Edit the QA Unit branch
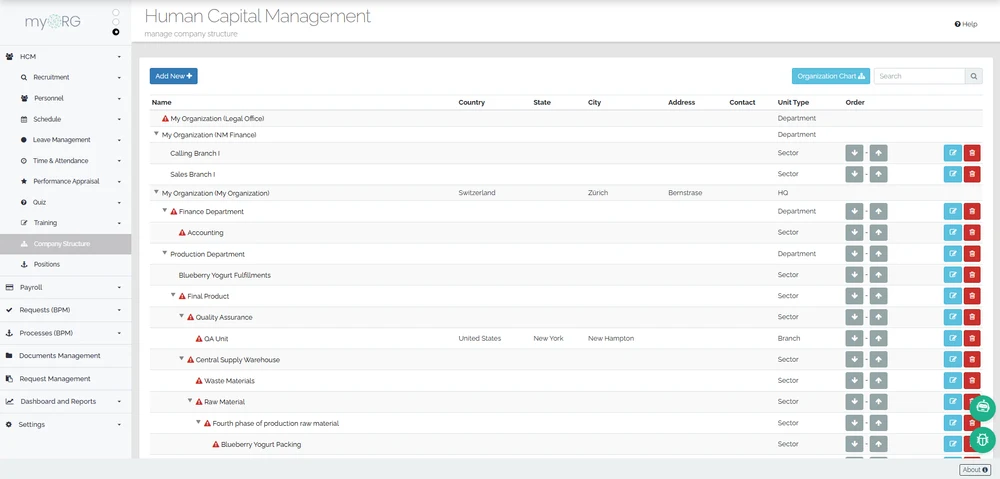Viewport: 1000px width, 479px height. coord(952,339)
